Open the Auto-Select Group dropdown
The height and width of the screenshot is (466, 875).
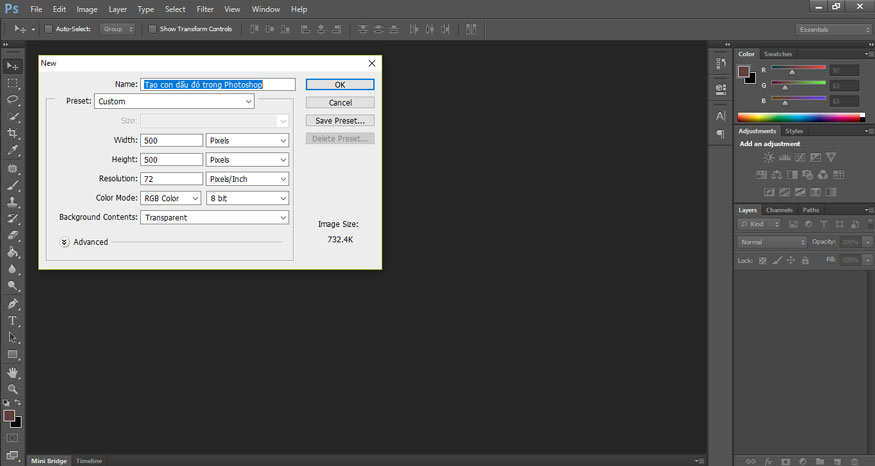pos(117,29)
